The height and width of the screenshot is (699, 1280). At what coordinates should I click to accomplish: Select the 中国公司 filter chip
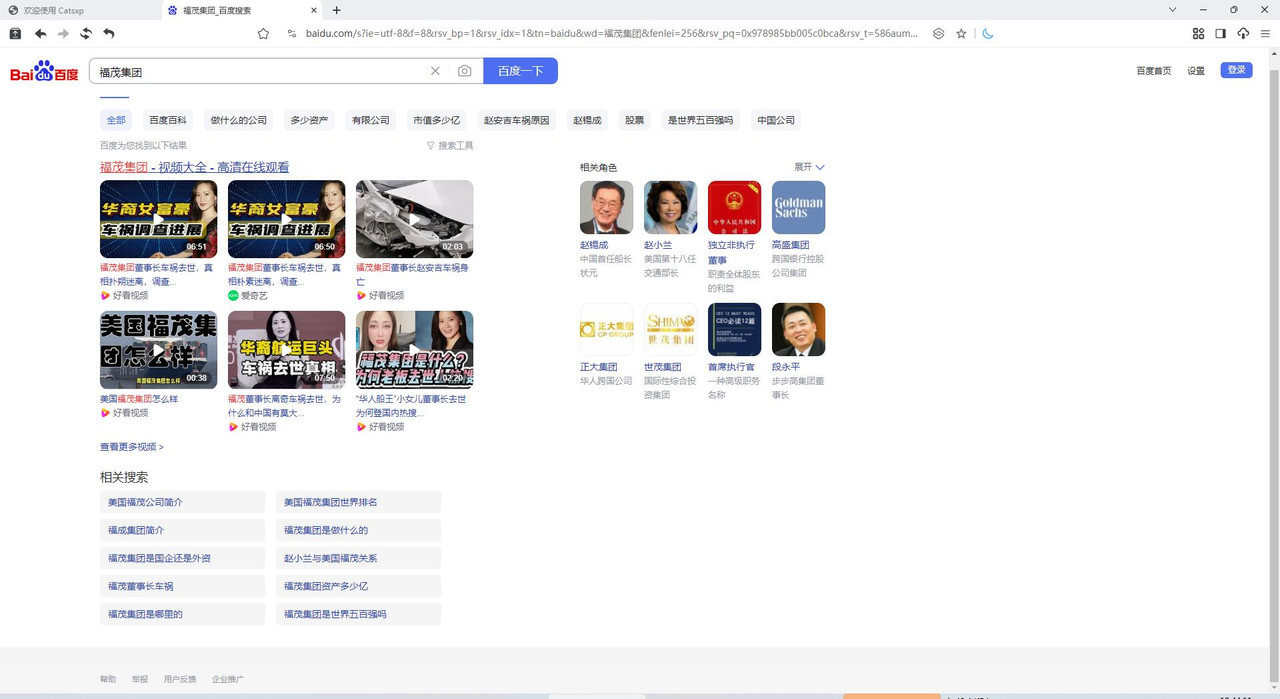(776, 120)
